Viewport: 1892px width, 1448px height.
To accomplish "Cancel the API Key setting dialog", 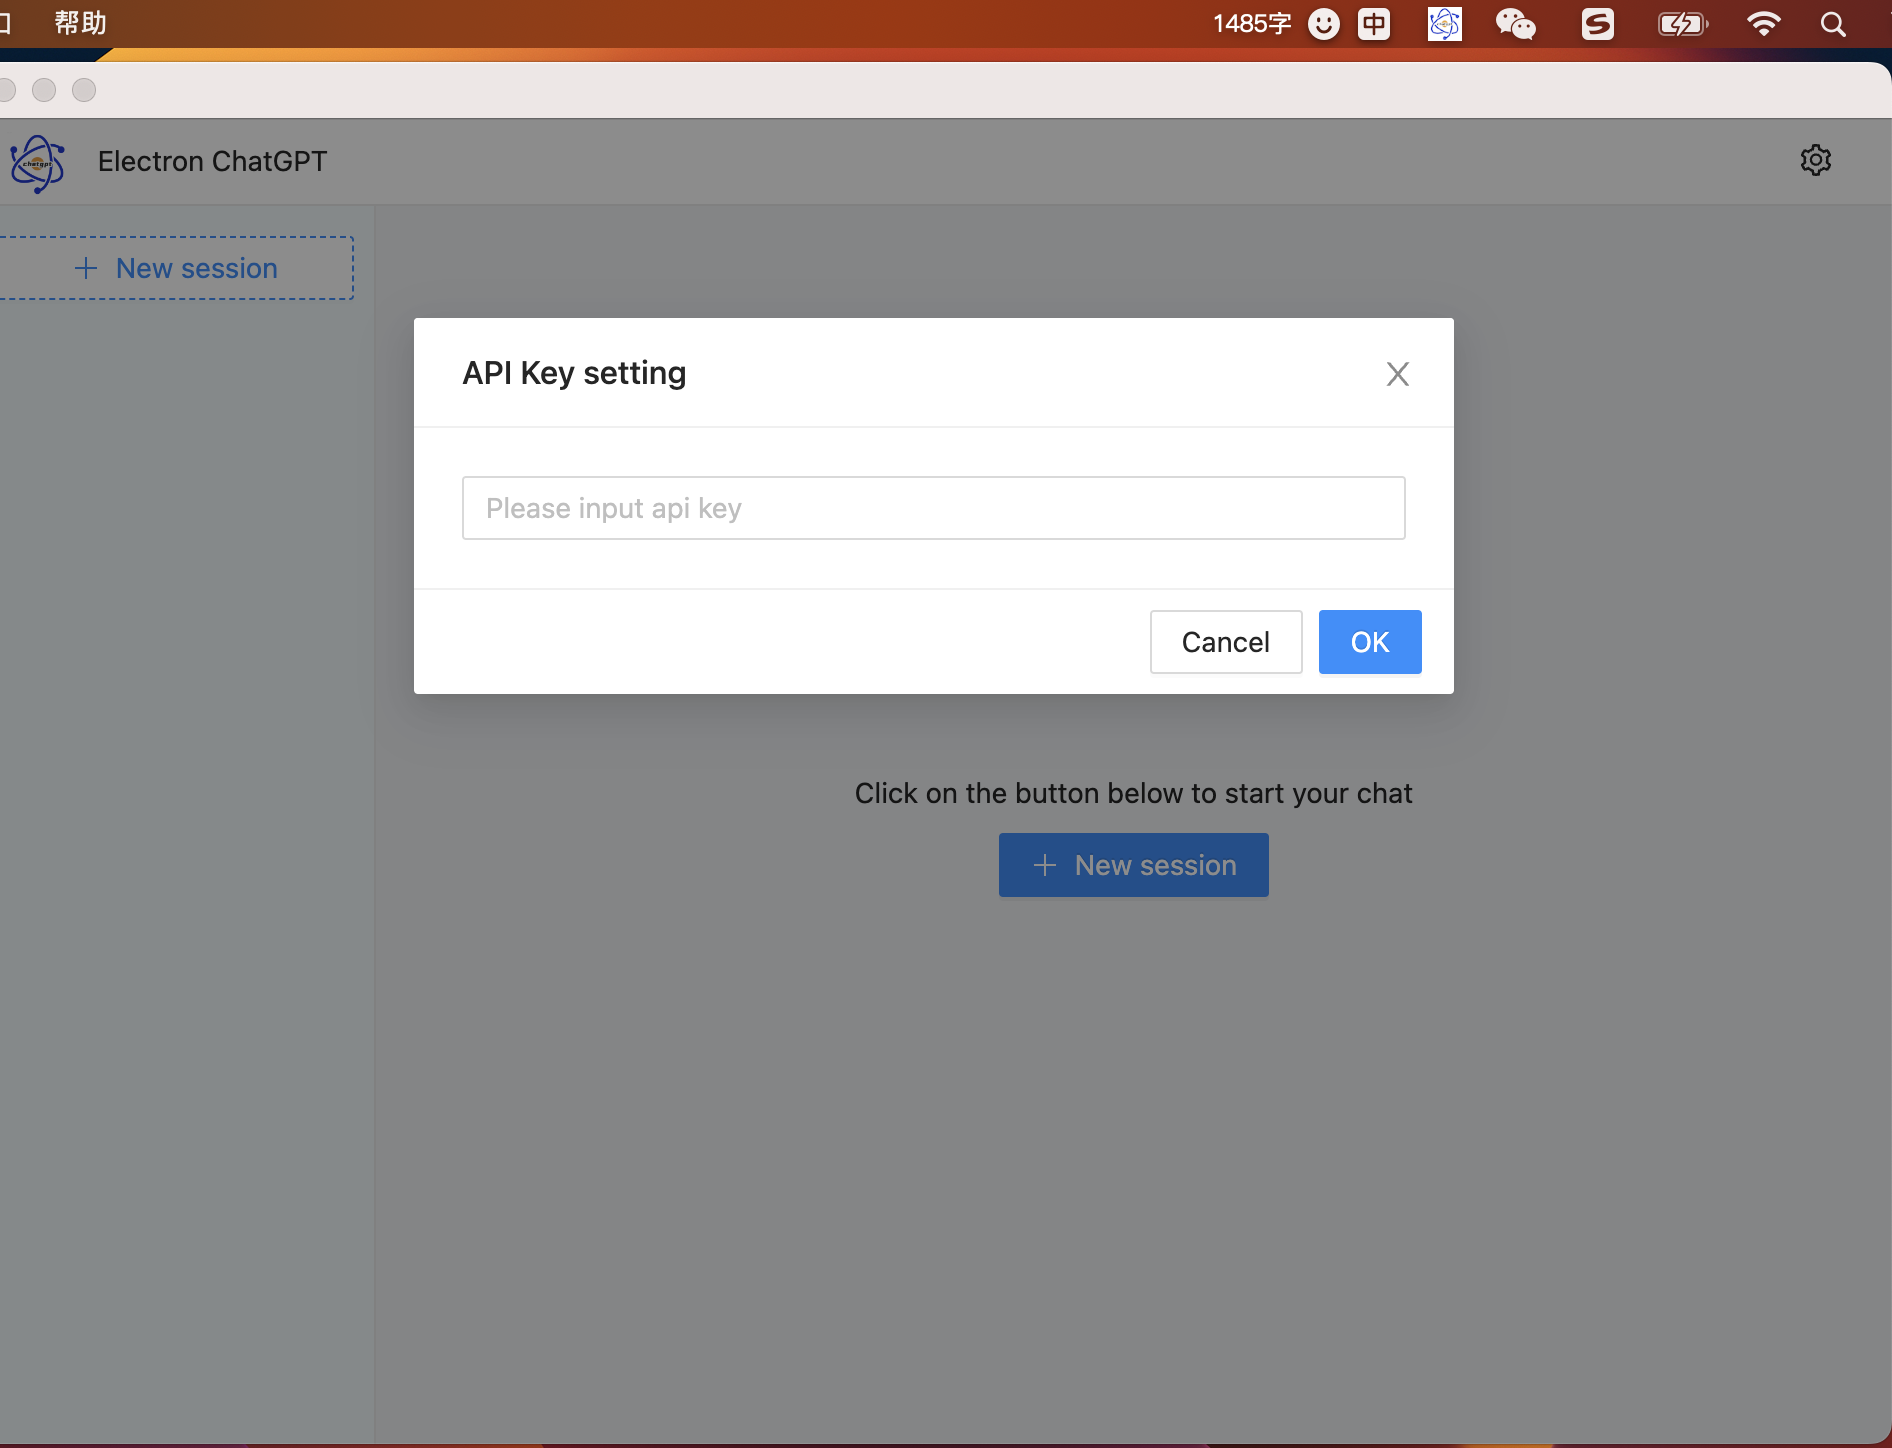I will 1225,642.
